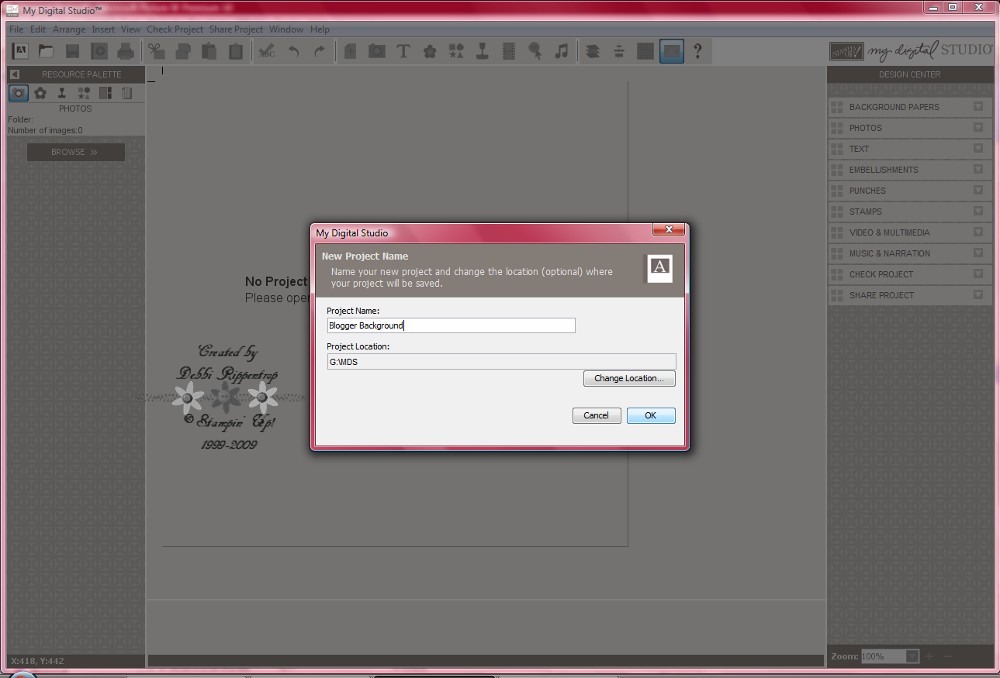The height and width of the screenshot is (678, 1000).
Task: Click the Add Embellishment flower icon
Action: tap(430, 51)
